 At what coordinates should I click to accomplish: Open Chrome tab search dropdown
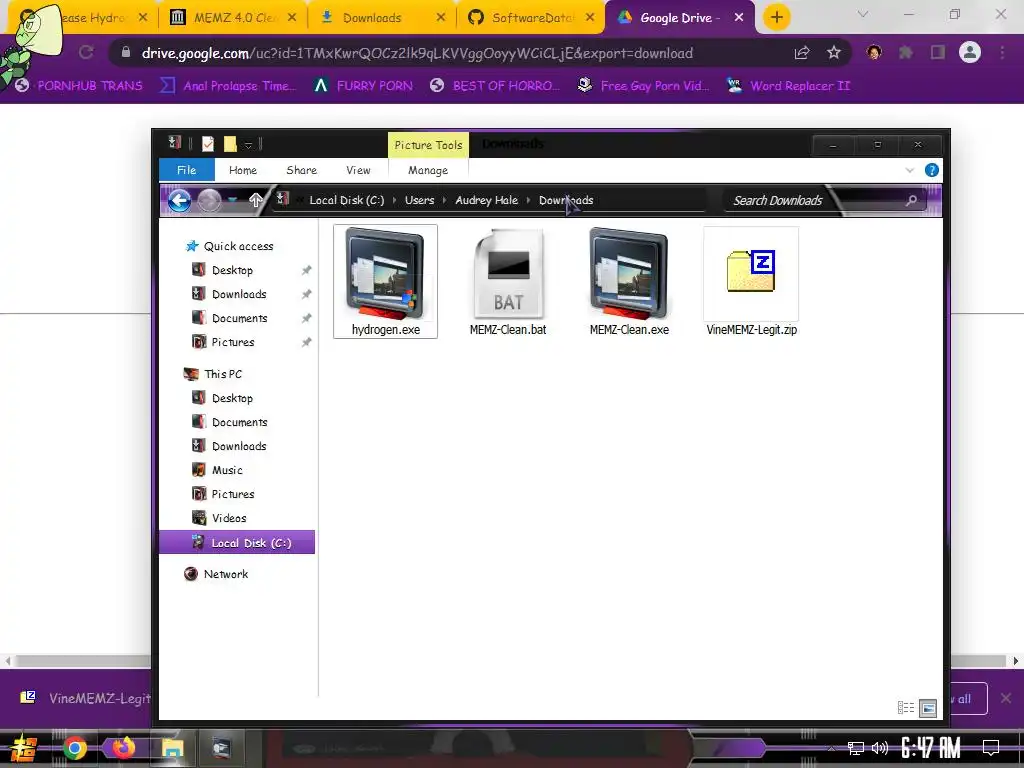click(x=863, y=14)
